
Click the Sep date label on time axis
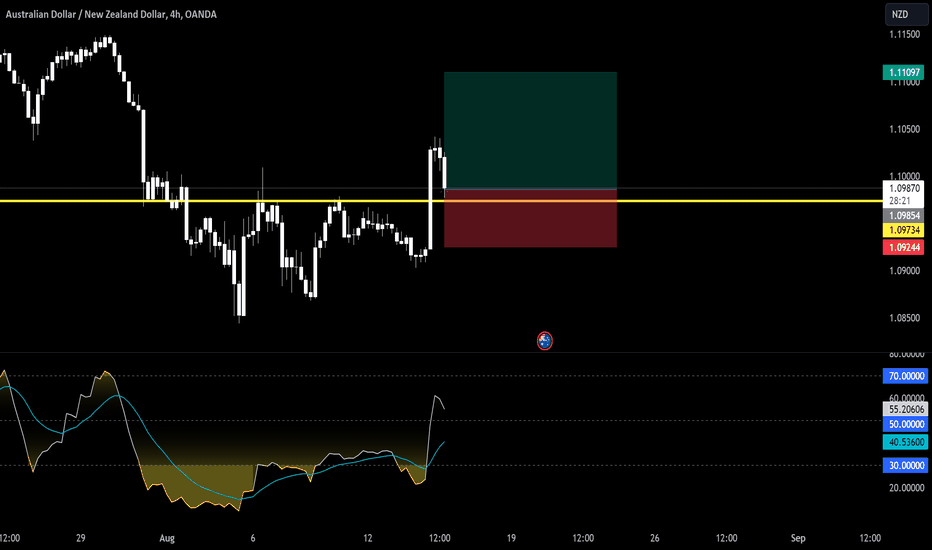798,538
